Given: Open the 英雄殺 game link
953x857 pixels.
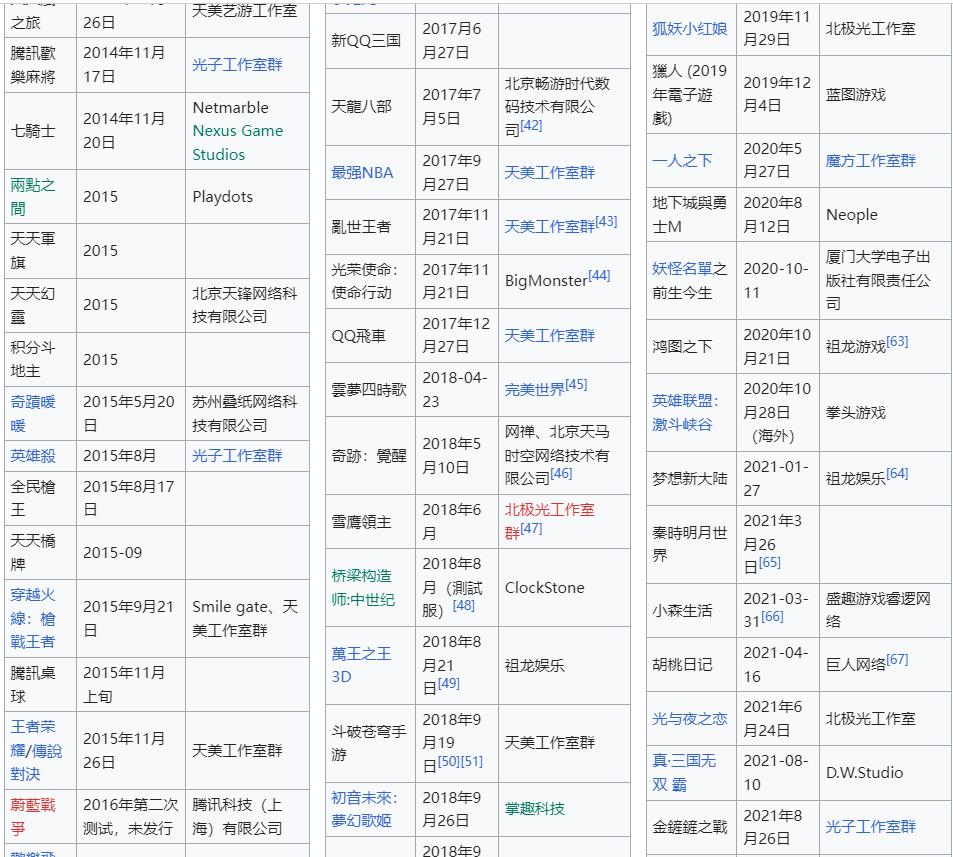Looking at the screenshot, I should [x=33, y=455].
